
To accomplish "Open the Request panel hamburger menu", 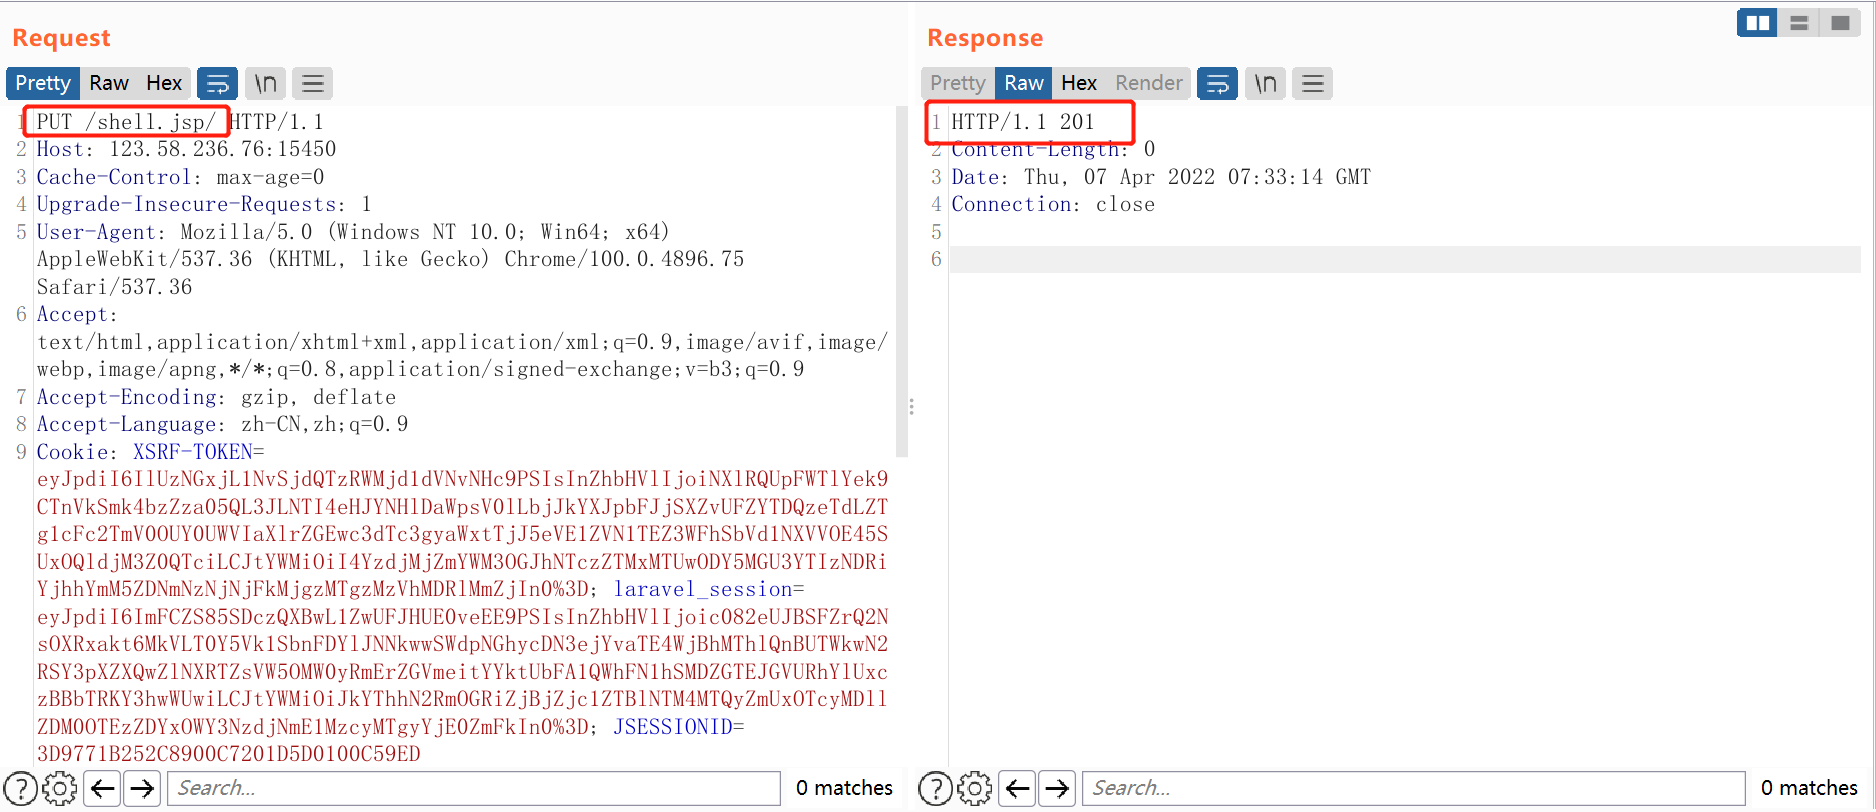I will point(313,83).
